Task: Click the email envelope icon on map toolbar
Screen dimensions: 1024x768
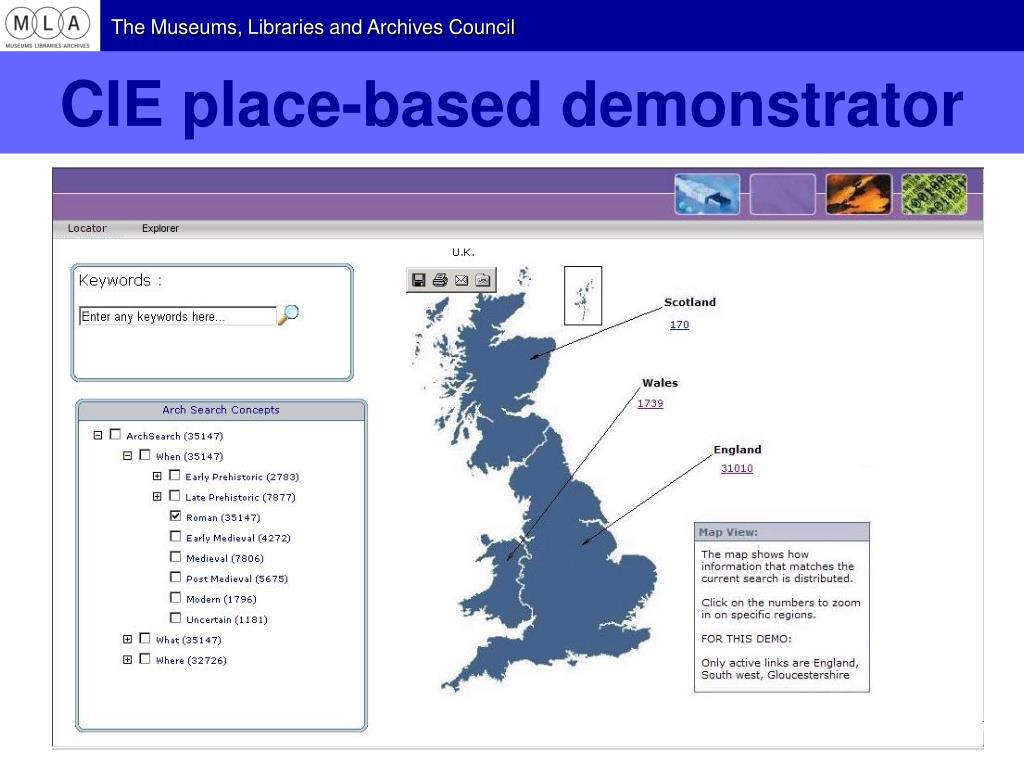Action: tap(462, 280)
